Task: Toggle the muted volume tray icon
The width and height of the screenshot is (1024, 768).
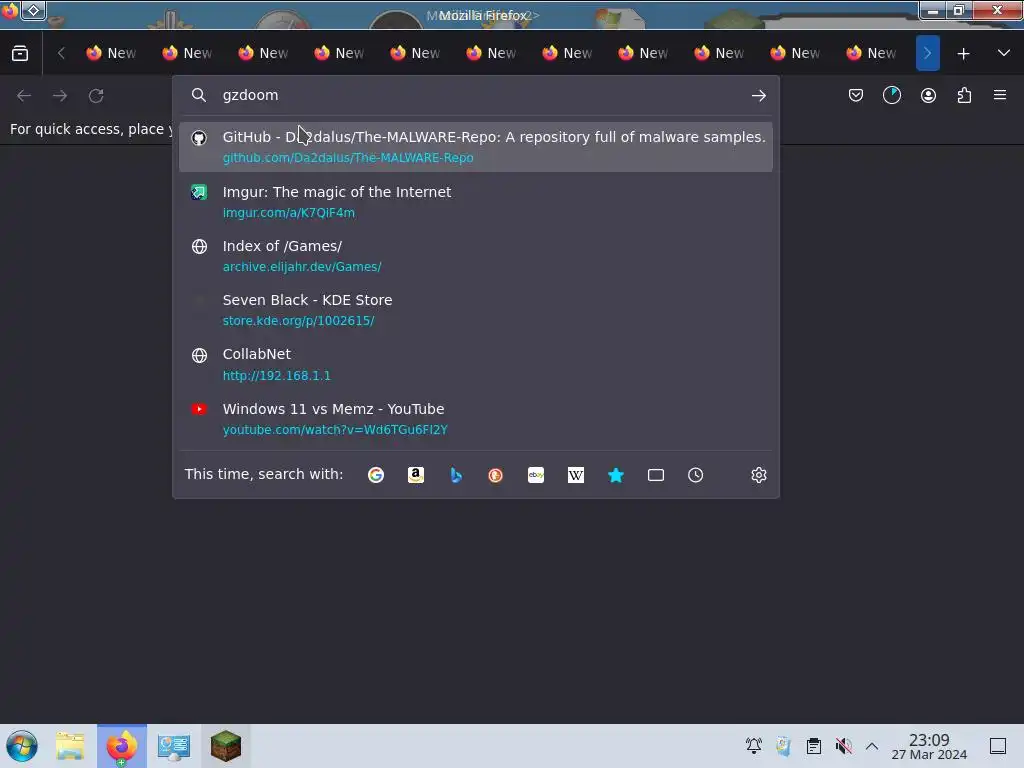Action: point(843,746)
